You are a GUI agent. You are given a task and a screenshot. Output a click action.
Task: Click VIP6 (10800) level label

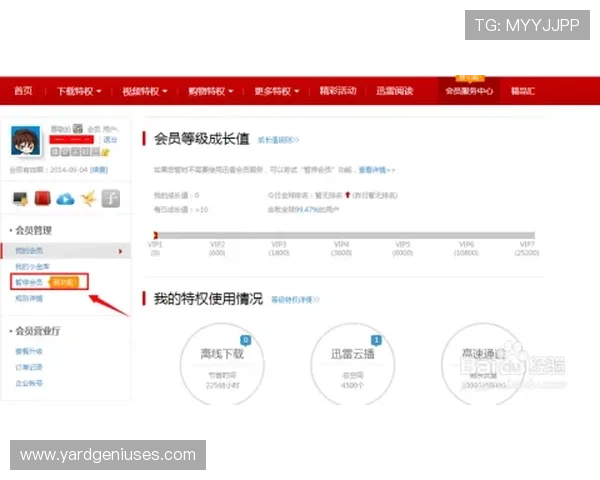tap(466, 248)
